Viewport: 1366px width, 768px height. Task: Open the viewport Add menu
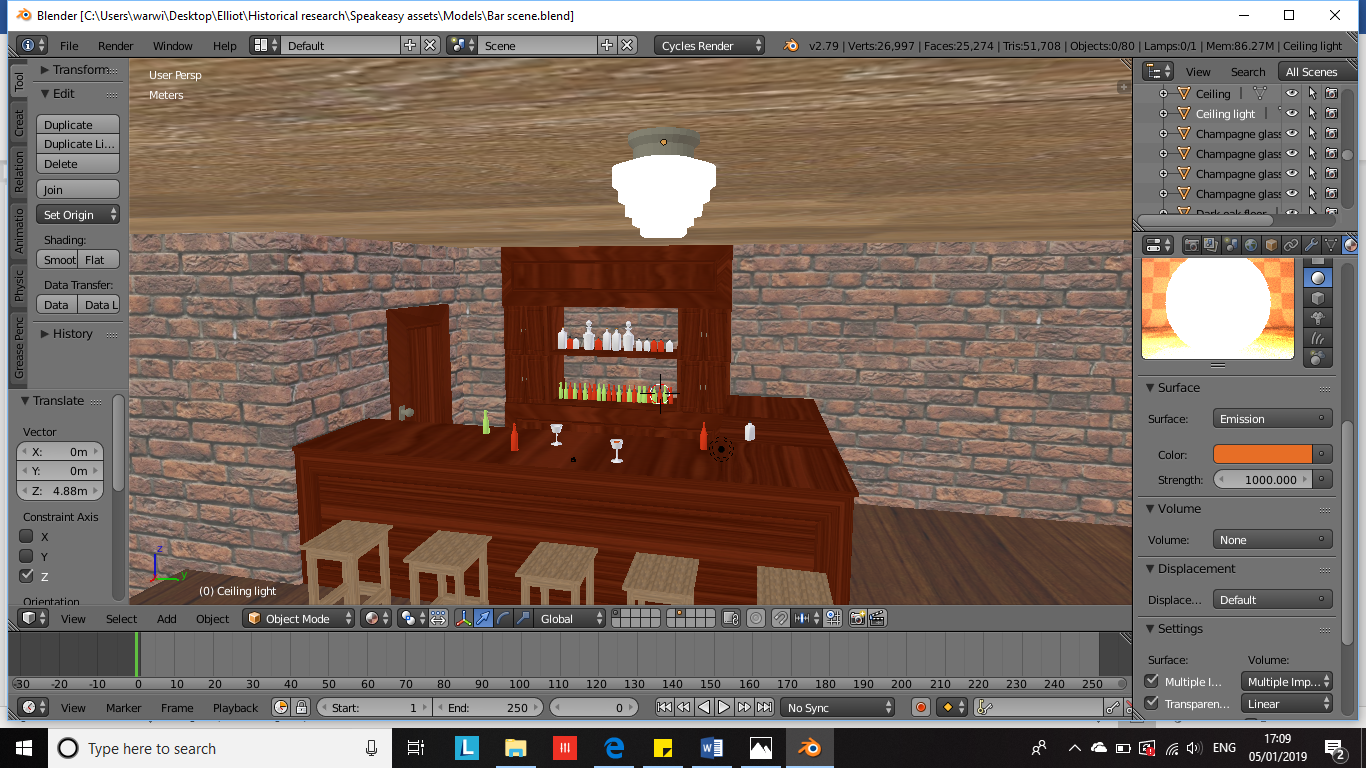tap(166, 619)
